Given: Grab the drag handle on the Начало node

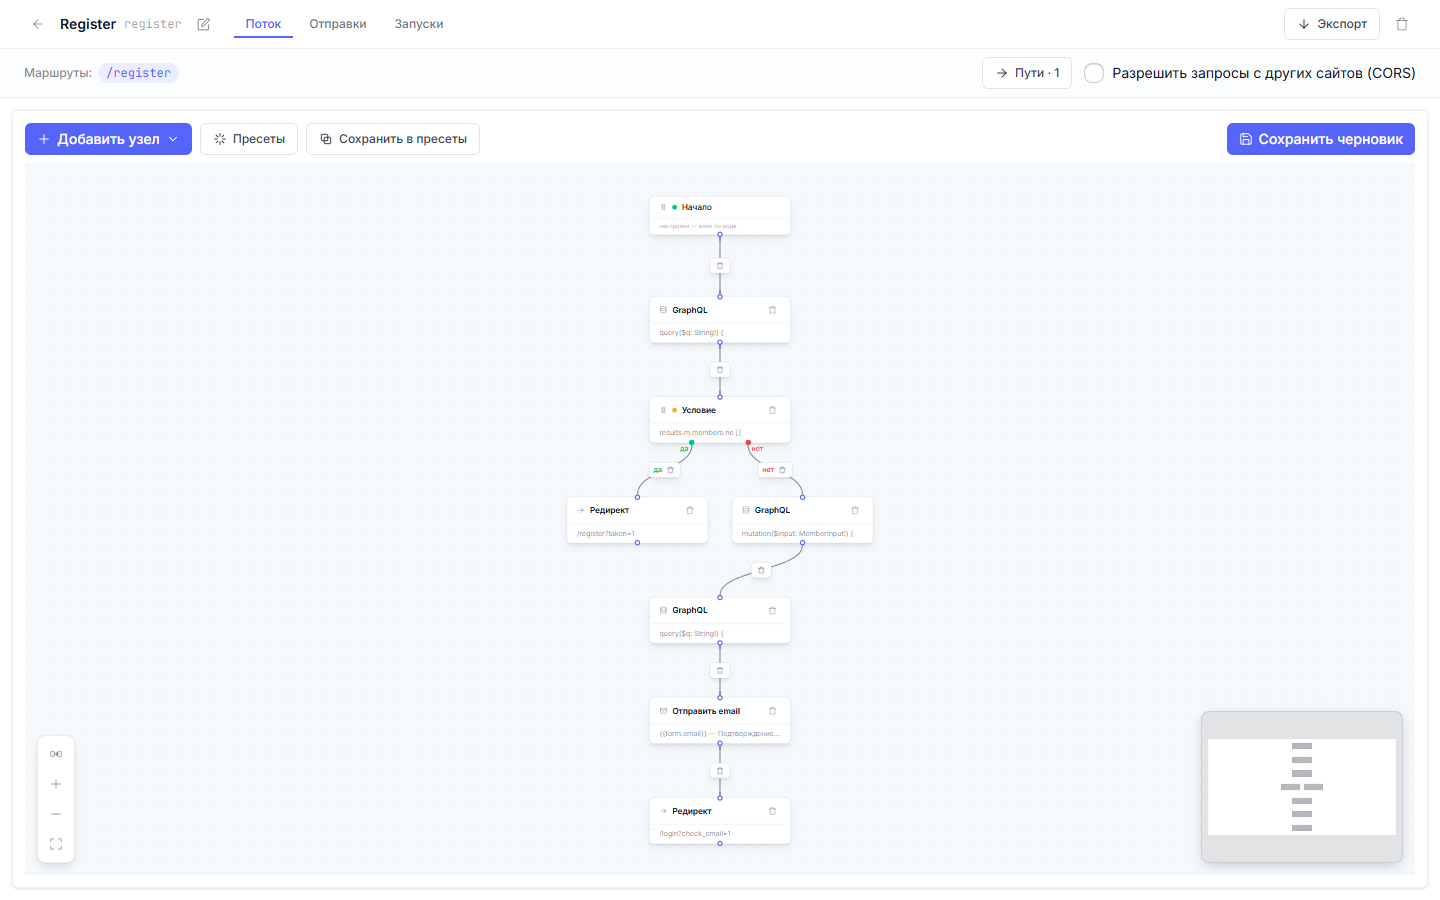Looking at the screenshot, I should tap(663, 207).
